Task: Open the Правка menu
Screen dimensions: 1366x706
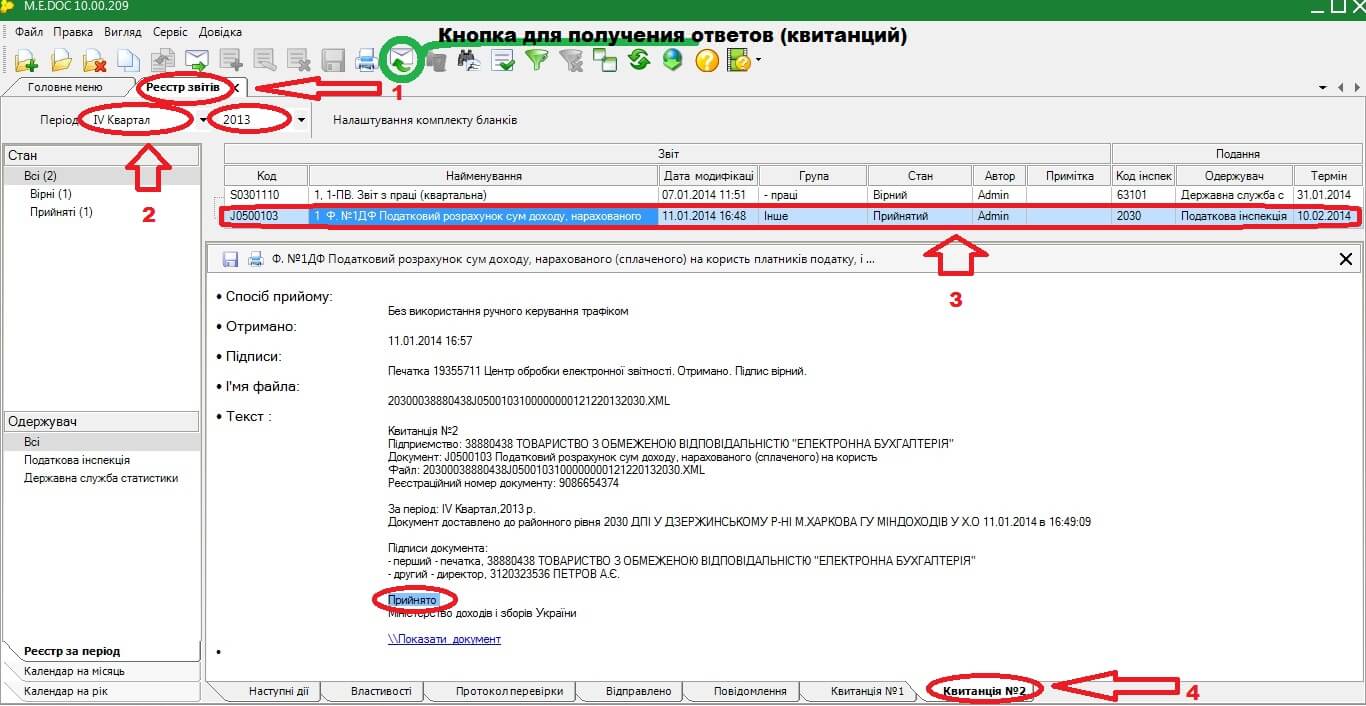Action: pos(73,32)
